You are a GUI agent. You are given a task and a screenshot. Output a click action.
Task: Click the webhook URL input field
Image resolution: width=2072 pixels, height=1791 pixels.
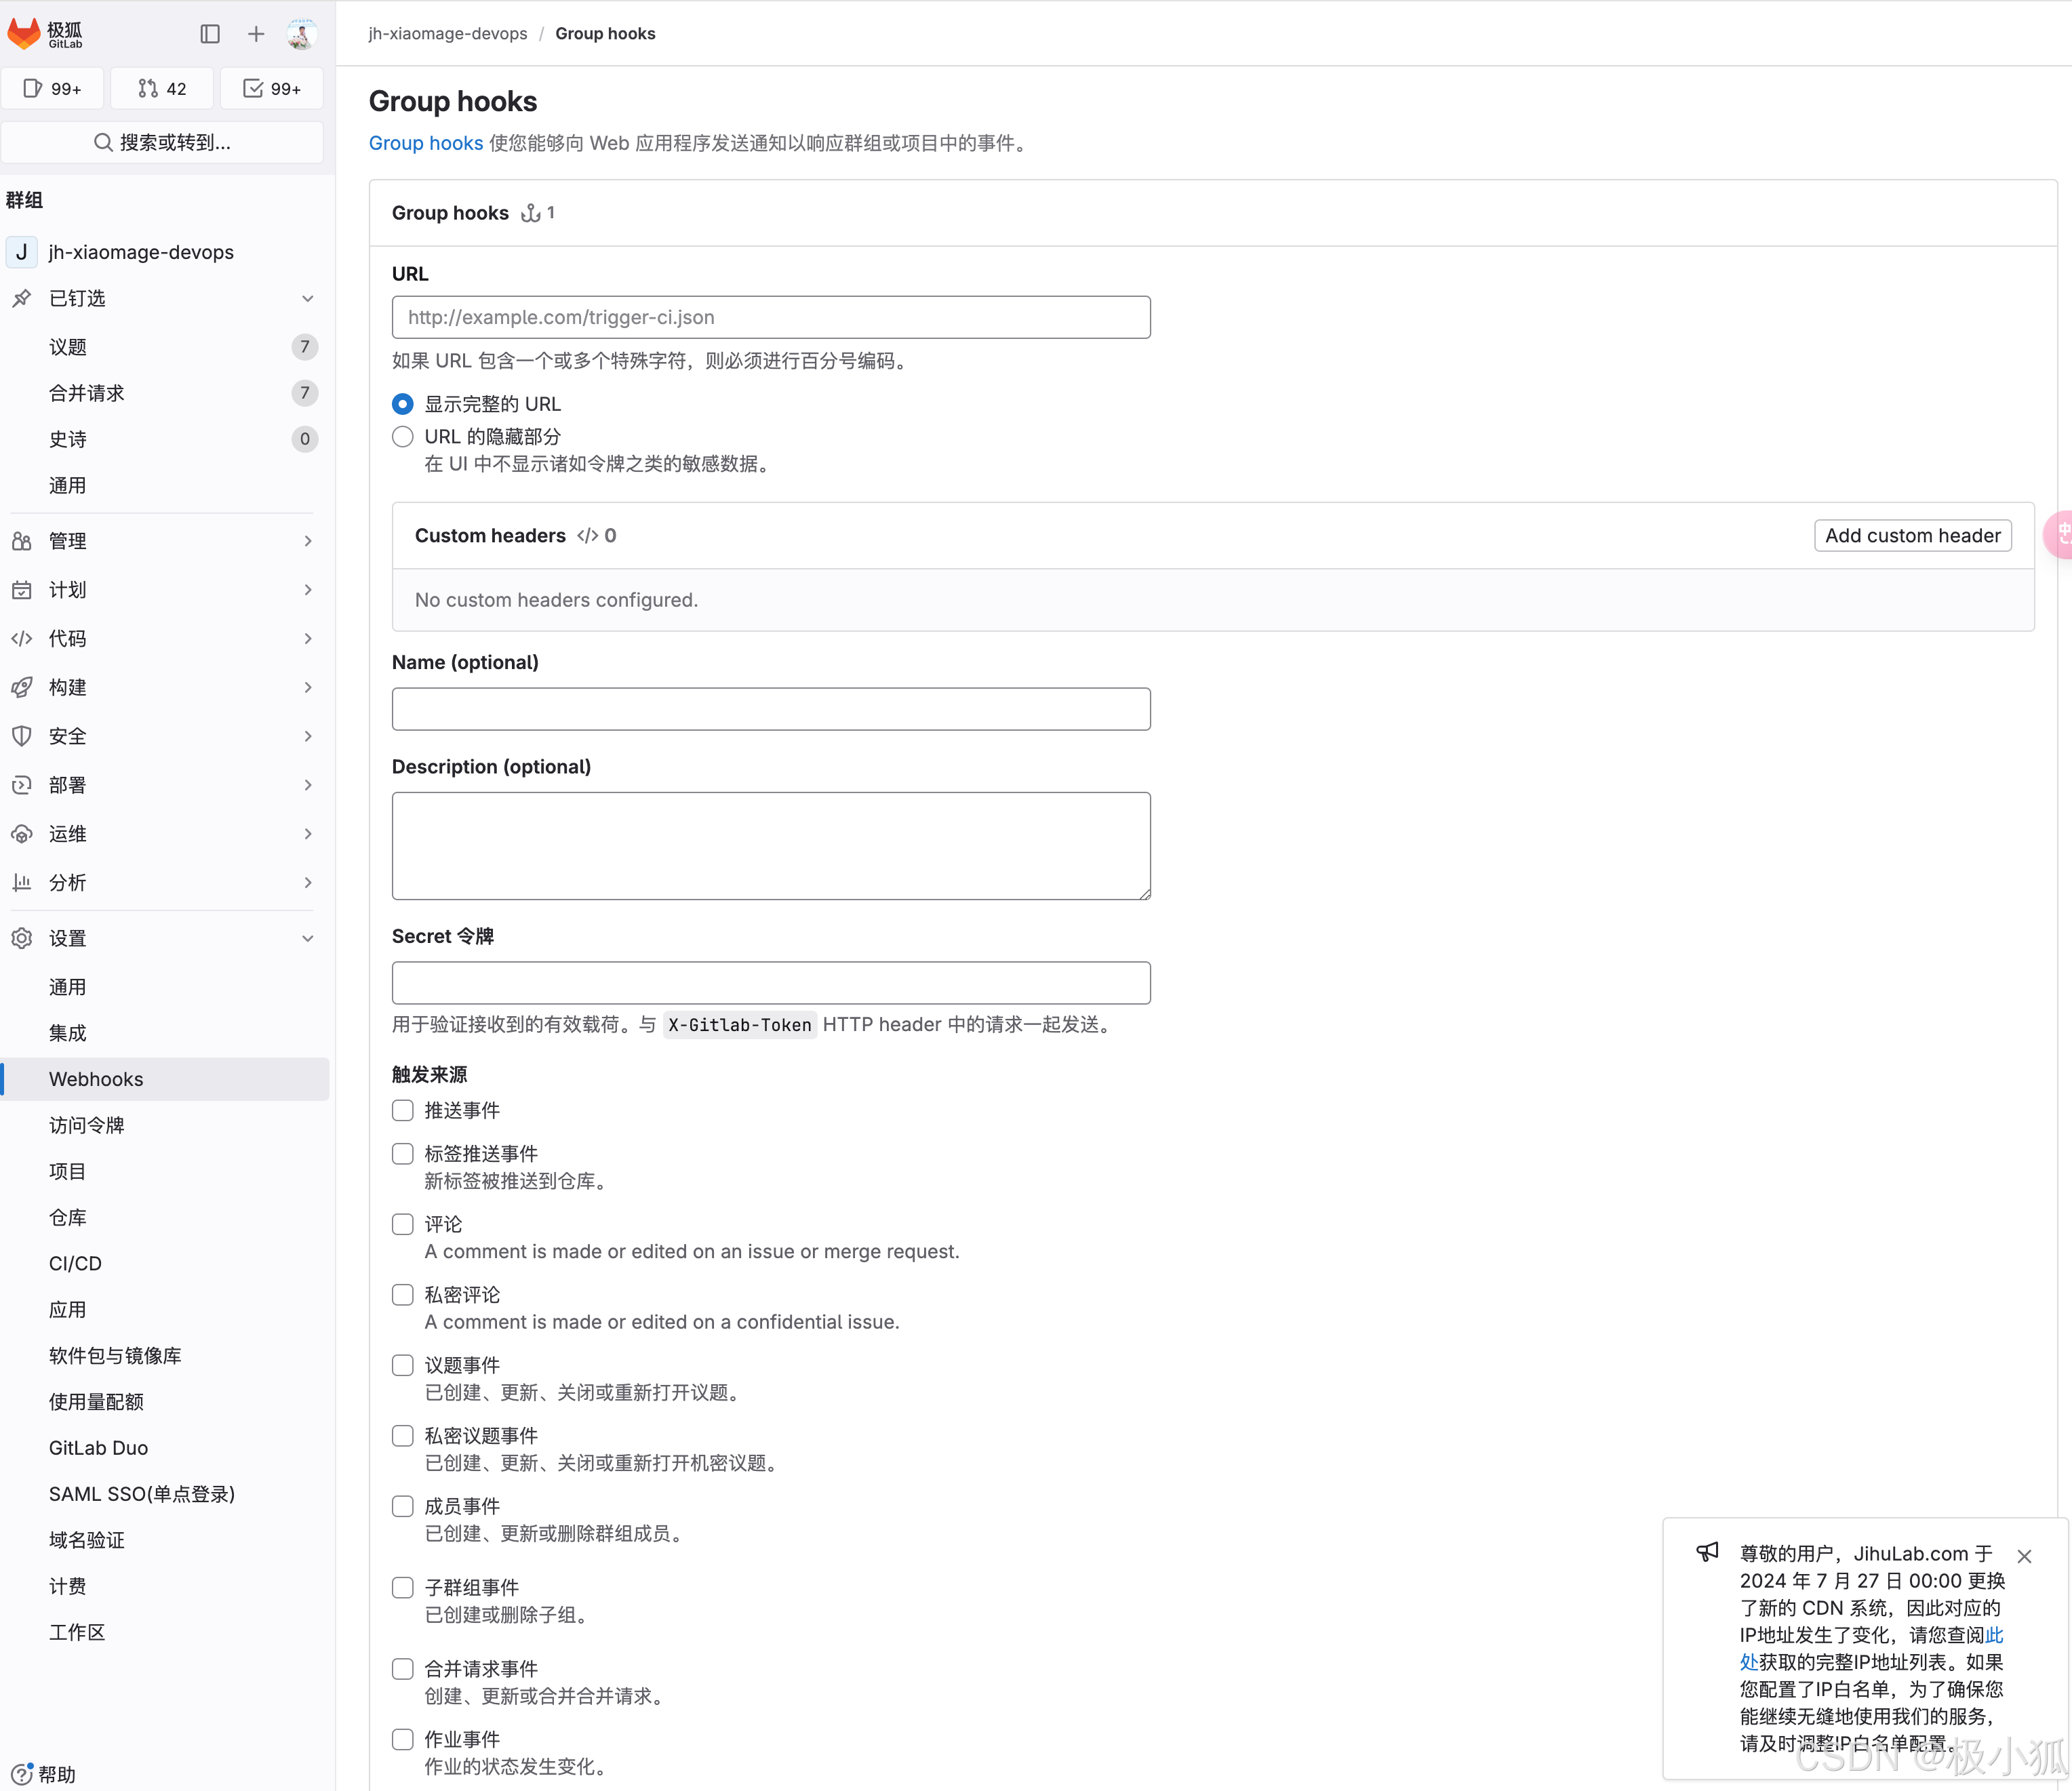click(x=771, y=318)
